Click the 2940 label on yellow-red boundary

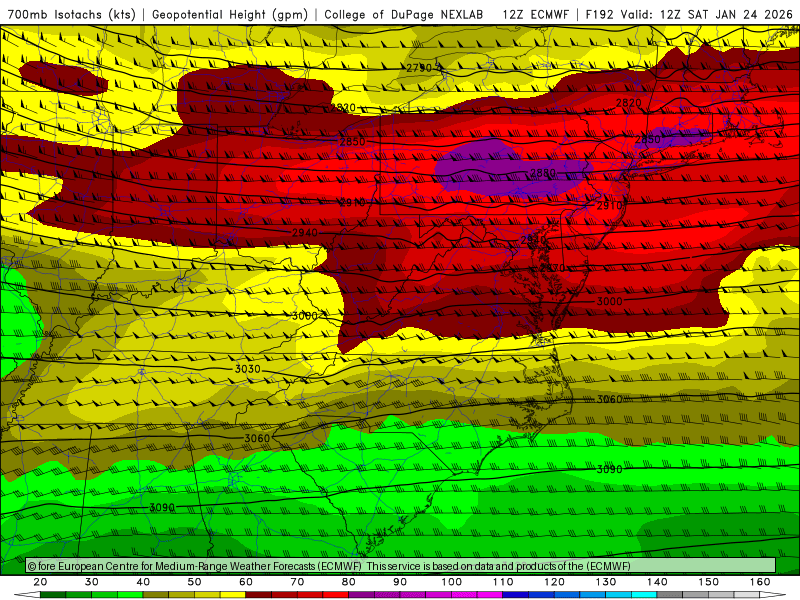tap(305, 233)
